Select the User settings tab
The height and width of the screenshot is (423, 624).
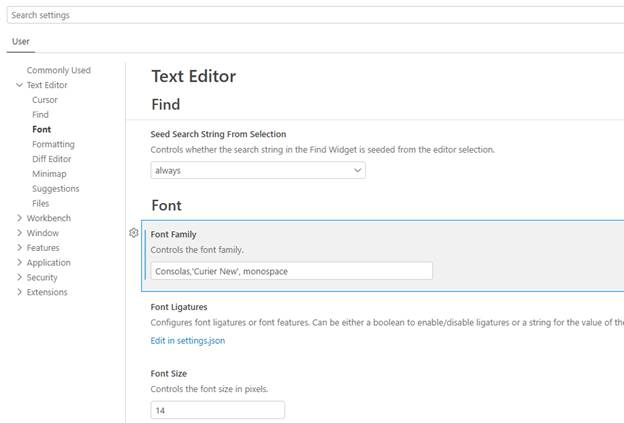[x=21, y=42]
